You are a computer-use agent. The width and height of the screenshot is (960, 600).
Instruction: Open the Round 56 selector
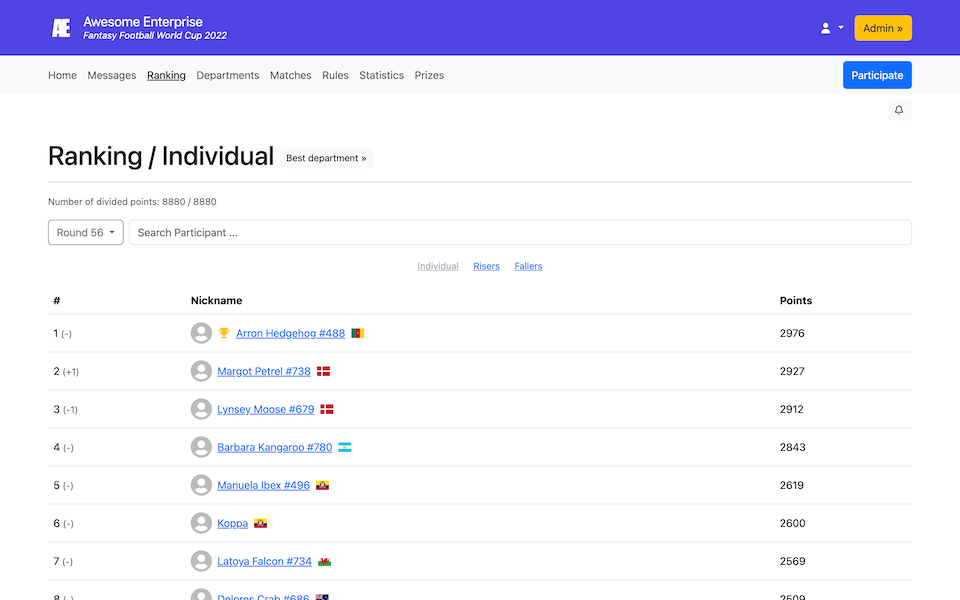[x=85, y=231]
